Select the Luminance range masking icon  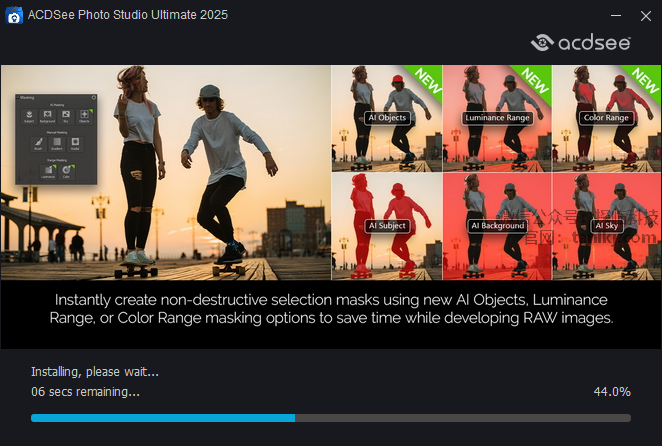48,171
